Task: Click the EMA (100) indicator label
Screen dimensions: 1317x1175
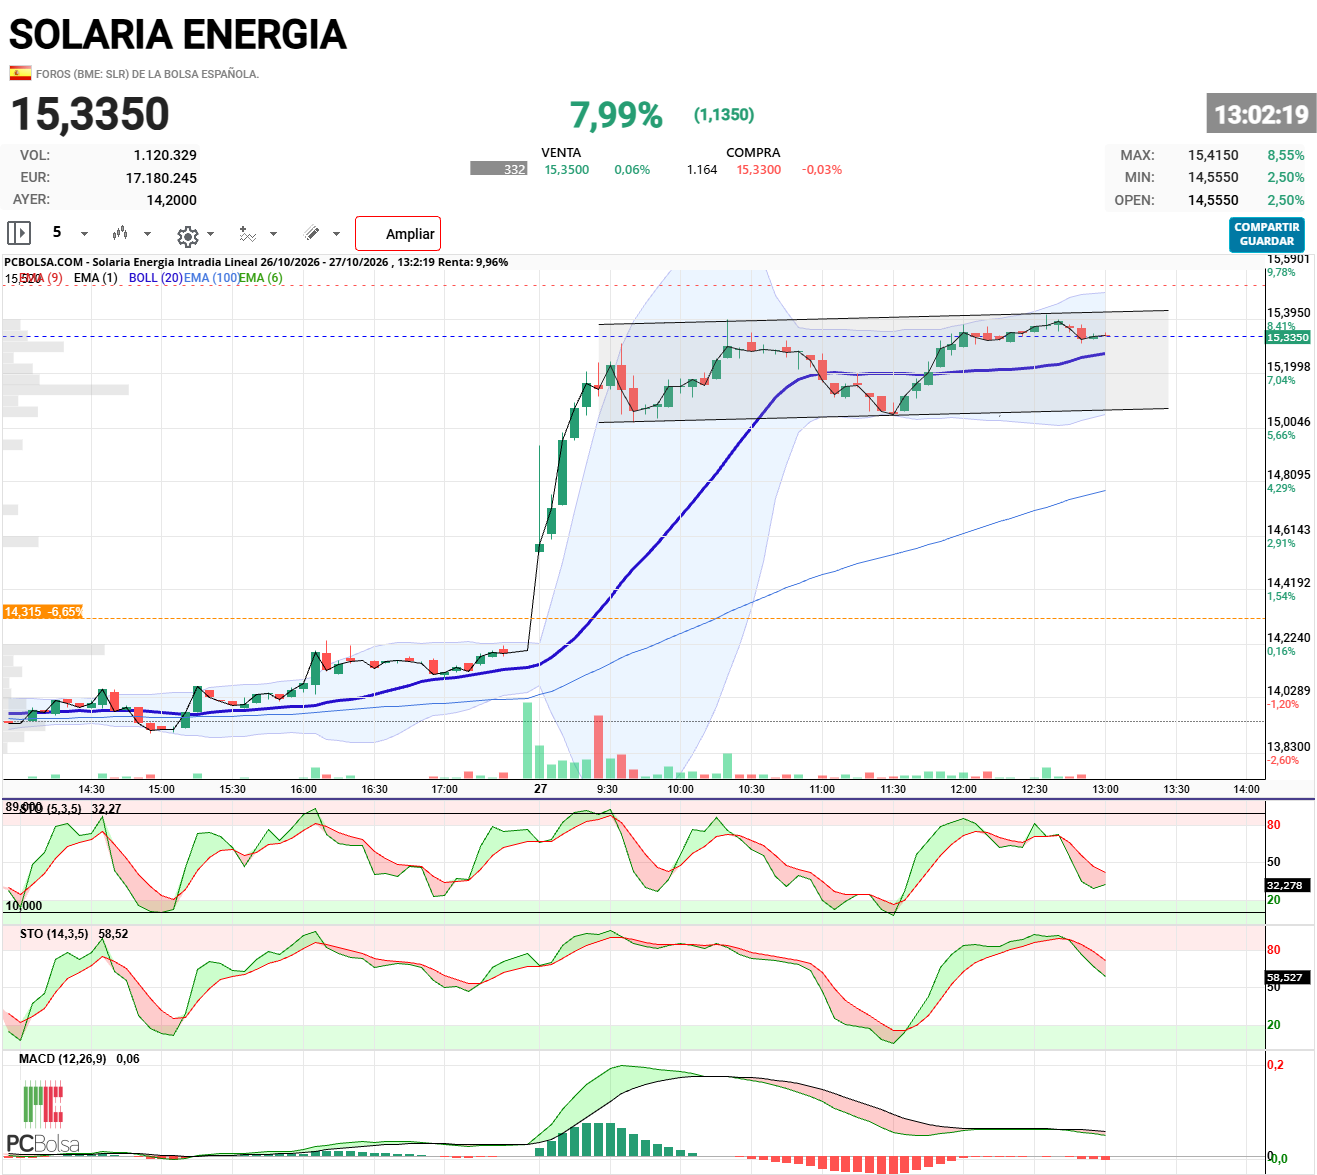Action: tap(211, 278)
